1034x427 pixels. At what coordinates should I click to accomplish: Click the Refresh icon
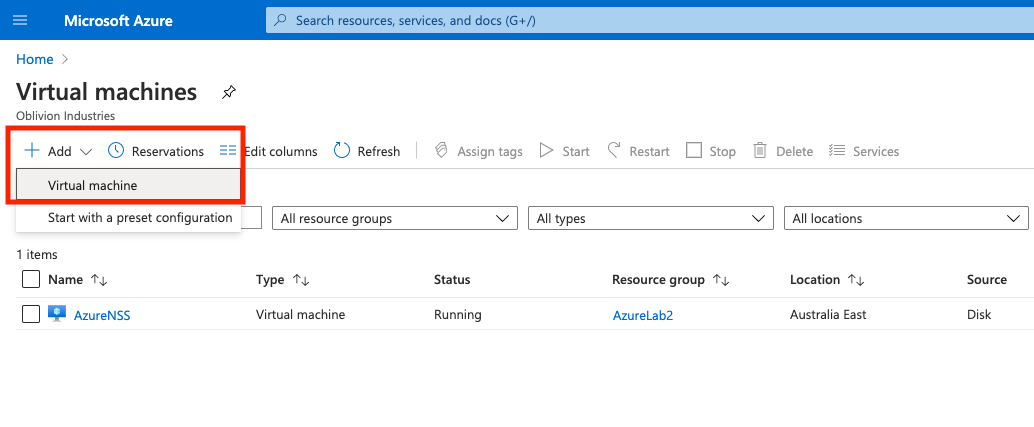pyautogui.click(x=342, y=151)
